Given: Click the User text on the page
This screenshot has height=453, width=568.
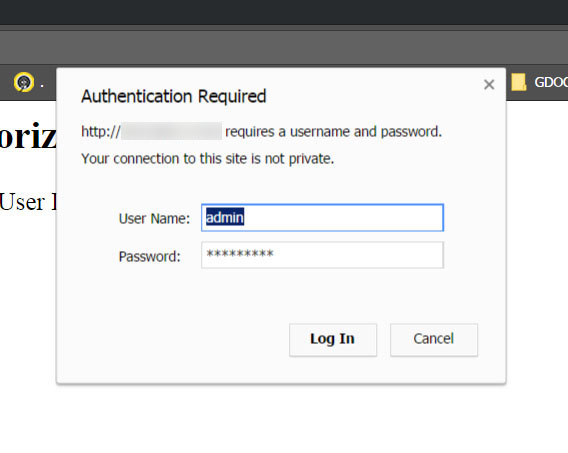Looking at the screenshot, I should 22,202.
